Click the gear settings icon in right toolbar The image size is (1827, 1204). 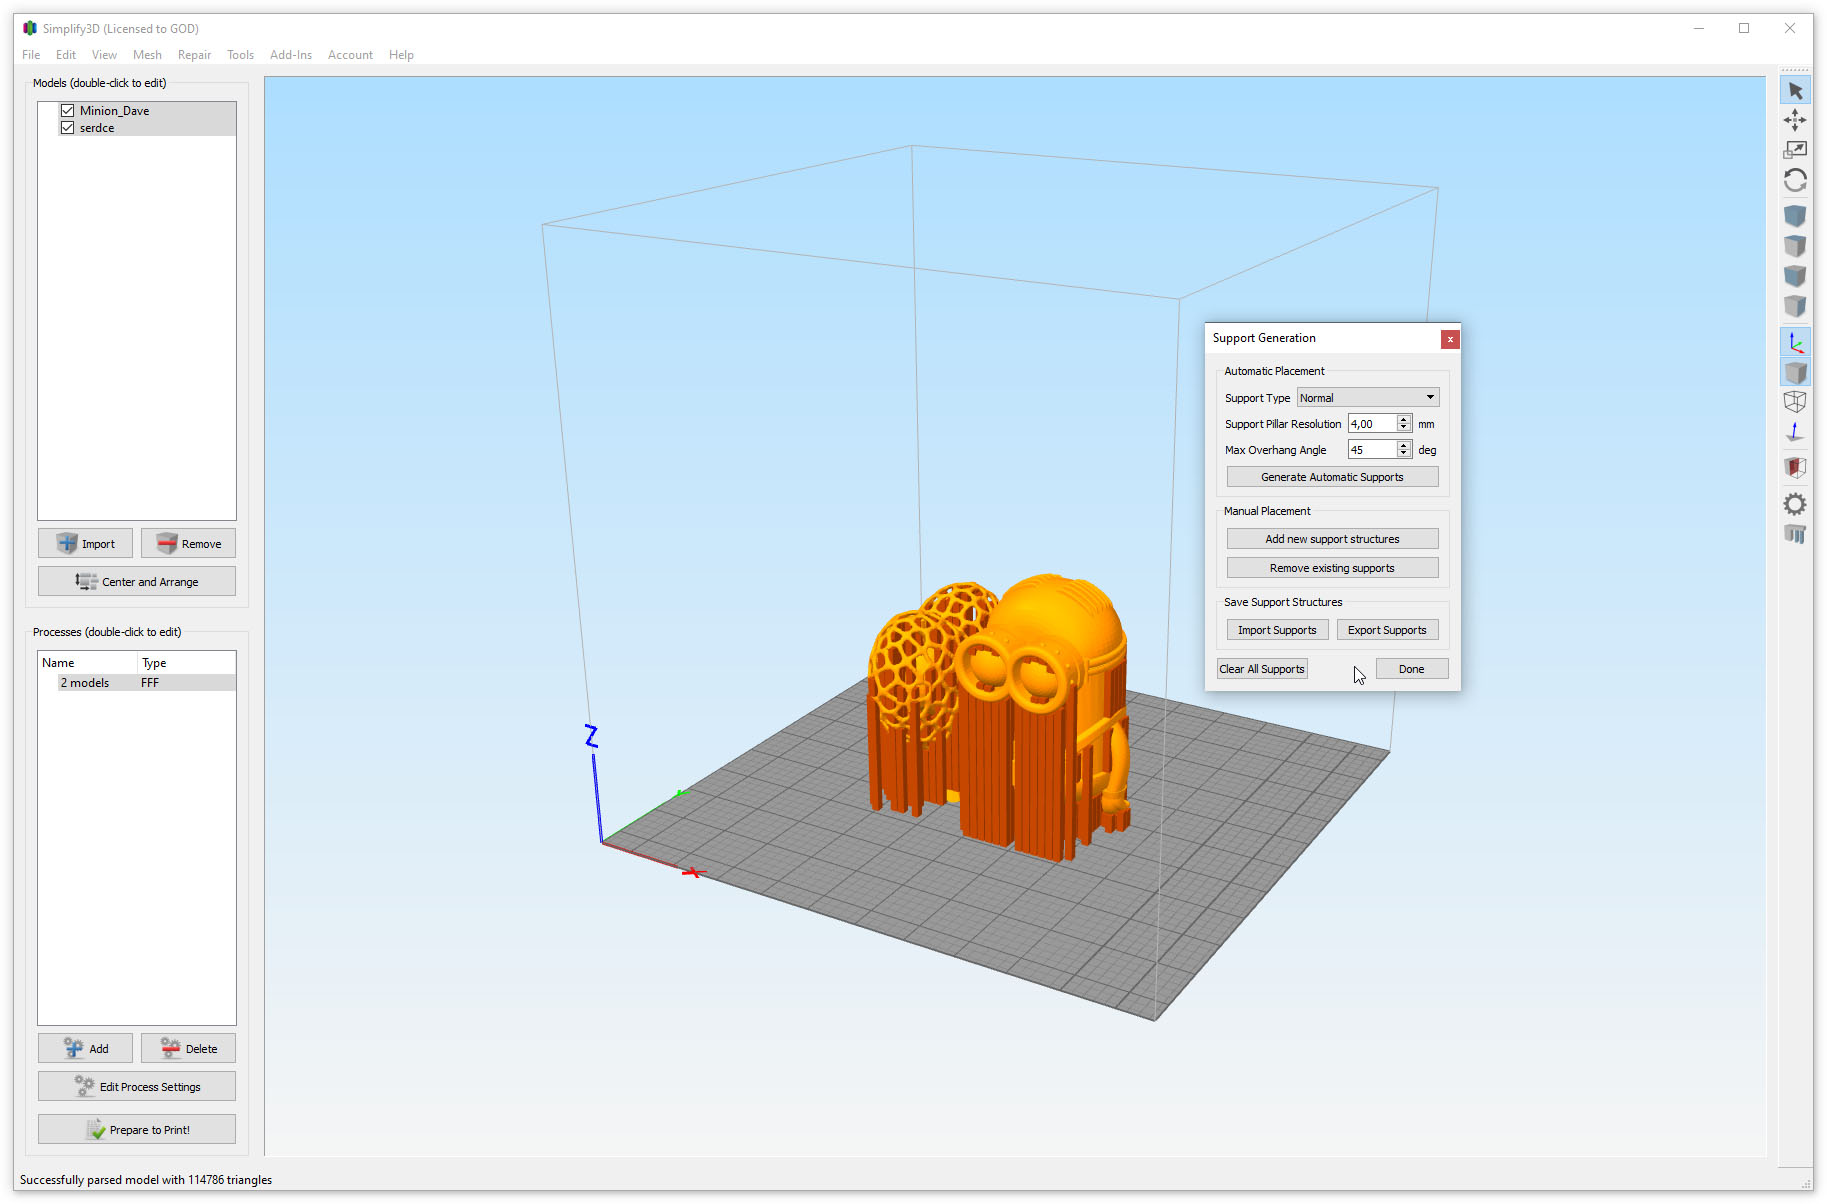coord(1795,504)
